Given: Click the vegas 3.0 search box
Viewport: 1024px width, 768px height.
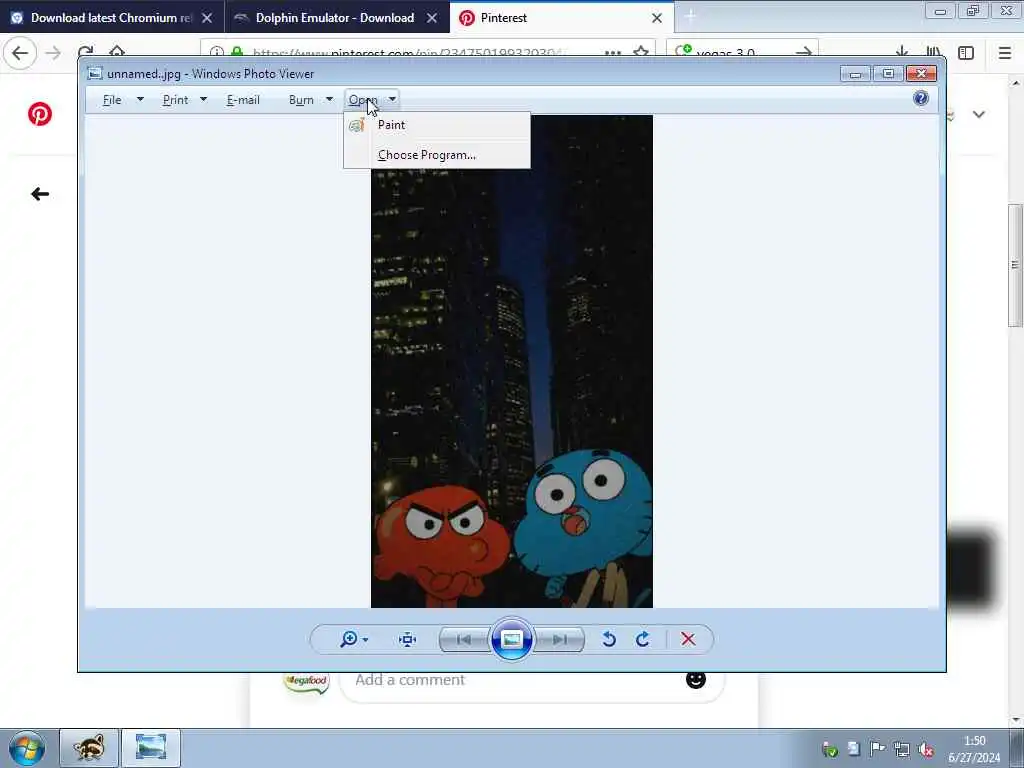Looking at the screenshot, I should 741,52.
